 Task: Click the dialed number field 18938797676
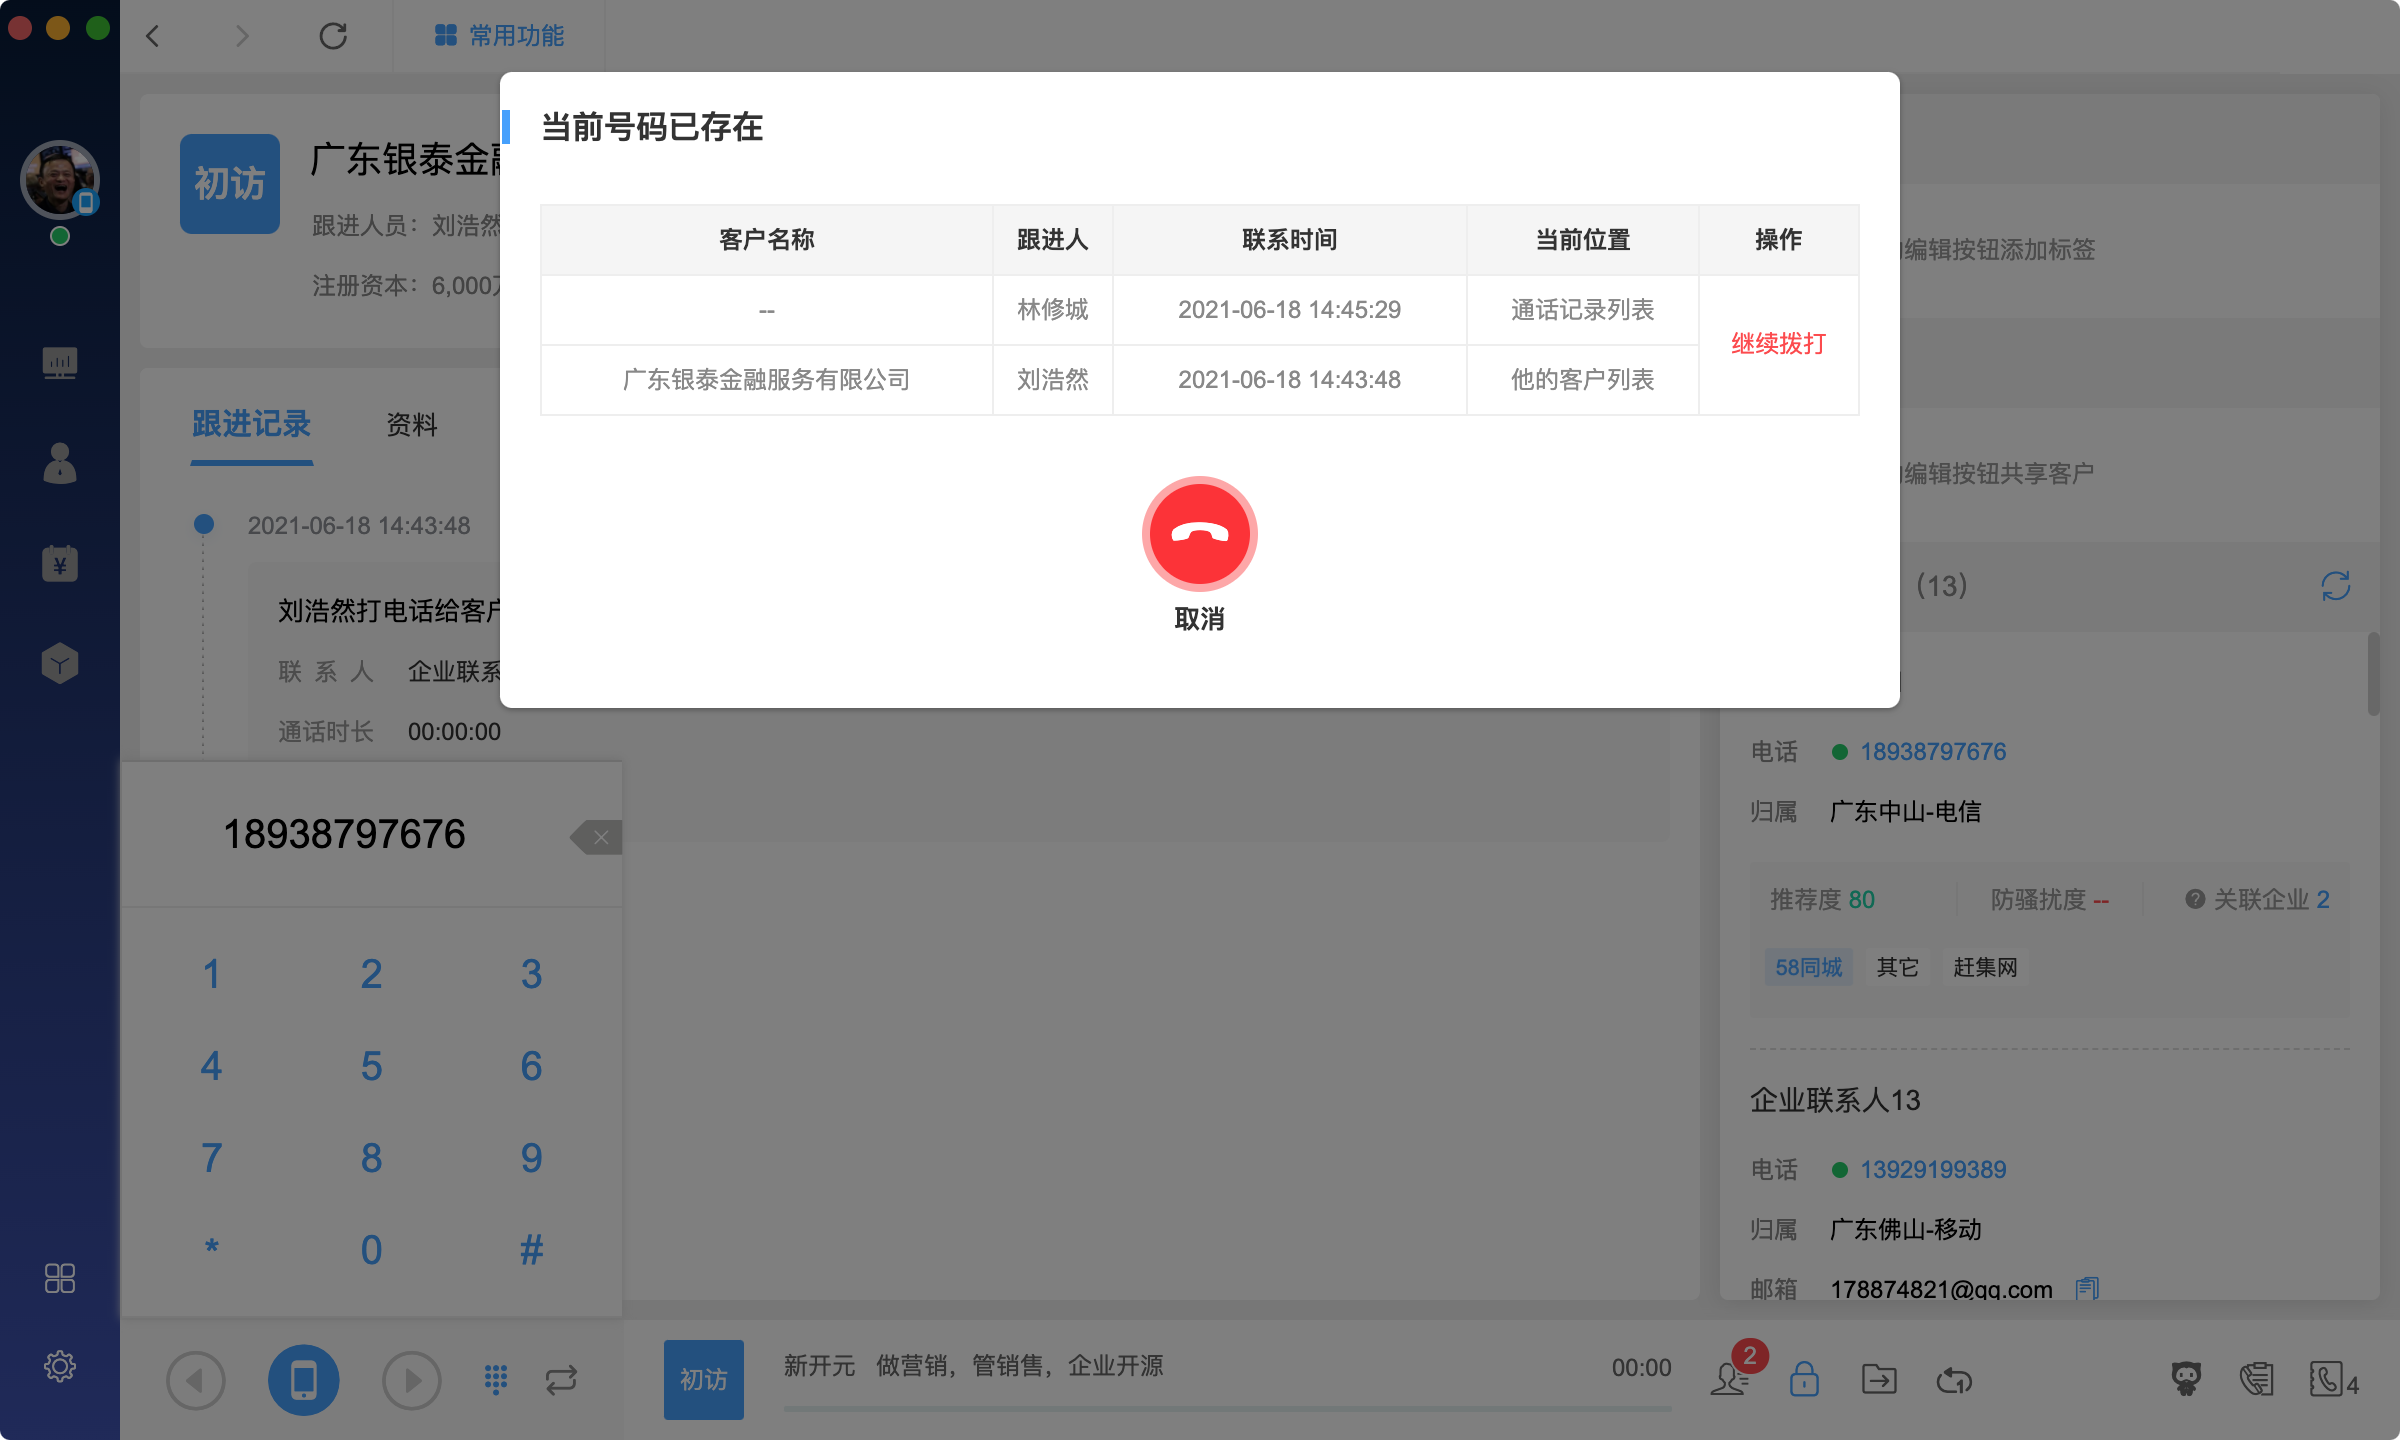[344, 835]
